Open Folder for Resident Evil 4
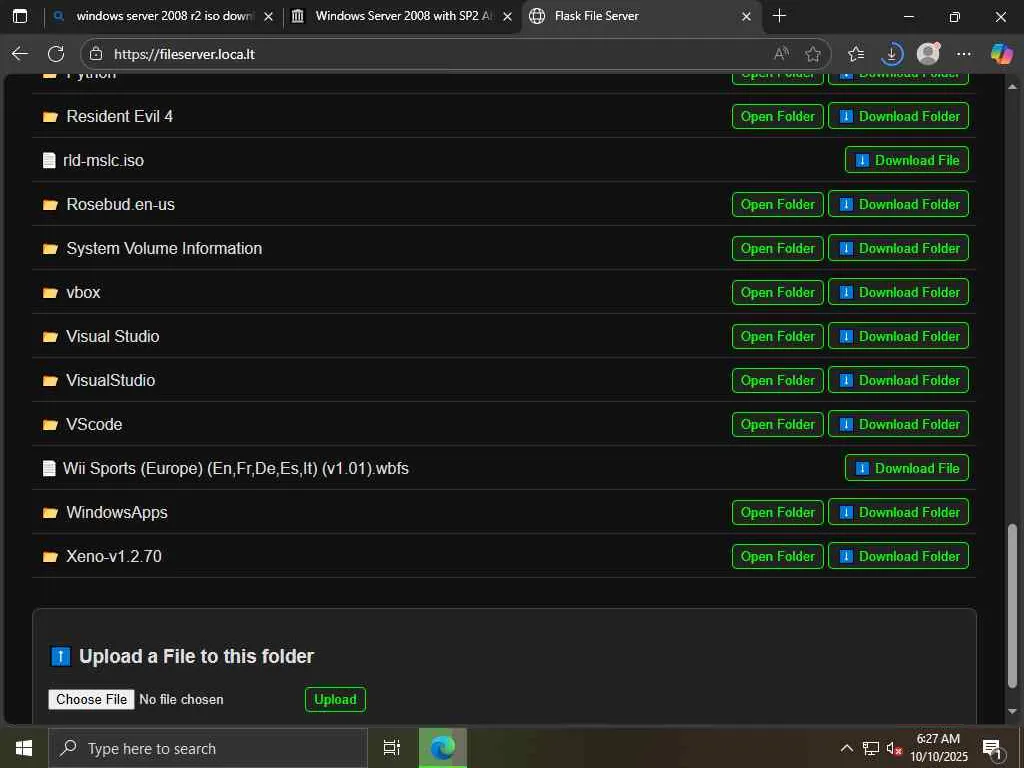 pos(777,116)
